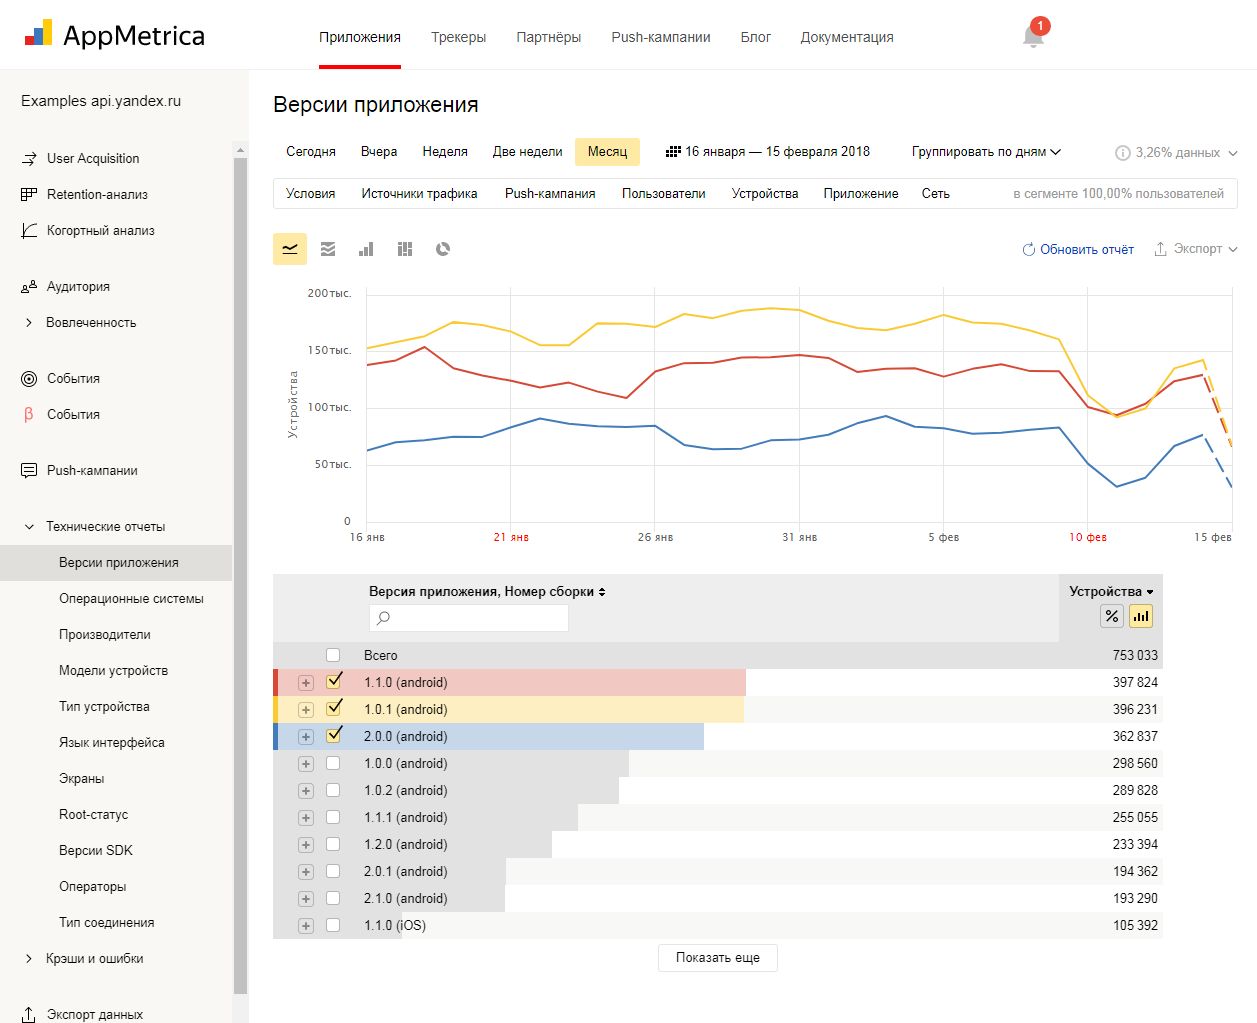Open the Группировать по дням dropdown
The image size is (1257, 1023).
[x=985, y=152]
